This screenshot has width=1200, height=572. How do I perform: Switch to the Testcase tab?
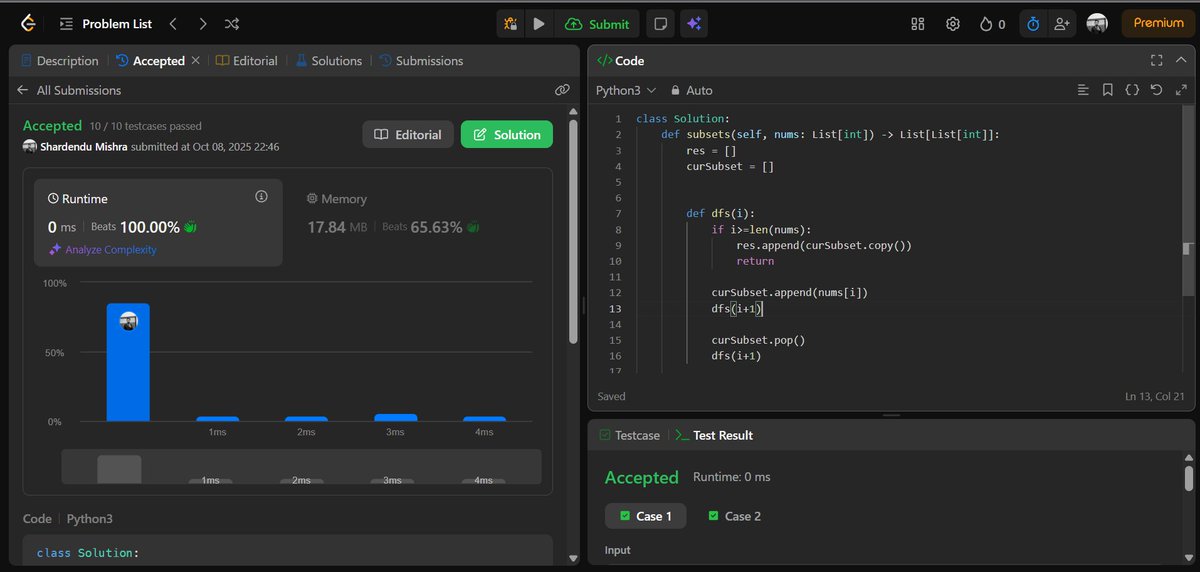click(x=629, y=435)
